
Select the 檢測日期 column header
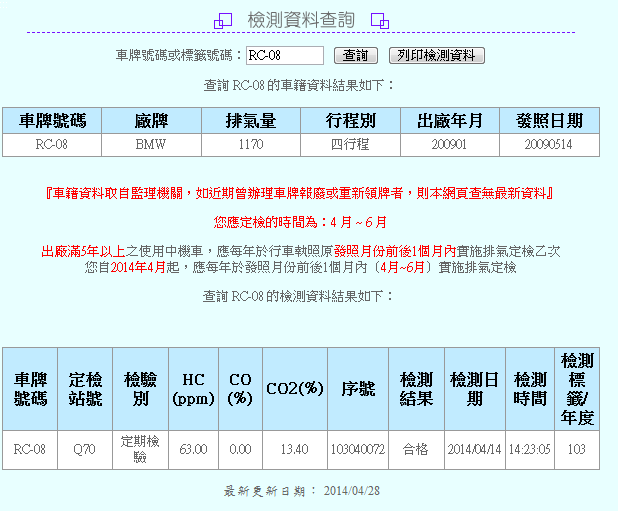[x=475, y=389]
